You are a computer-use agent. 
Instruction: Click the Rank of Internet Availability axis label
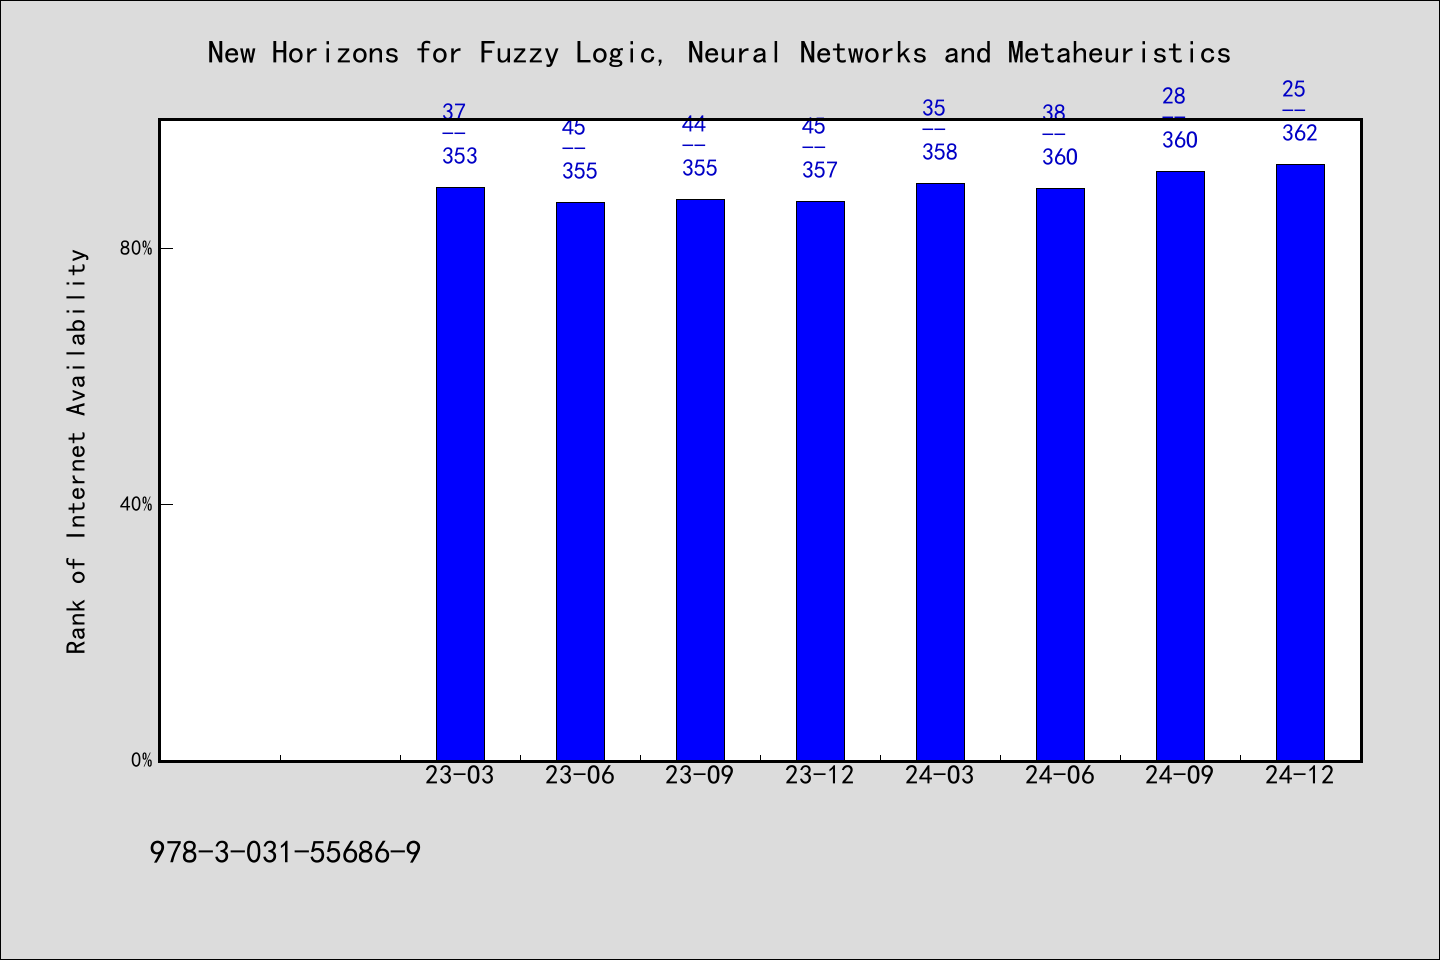click(x=77, y=451)
